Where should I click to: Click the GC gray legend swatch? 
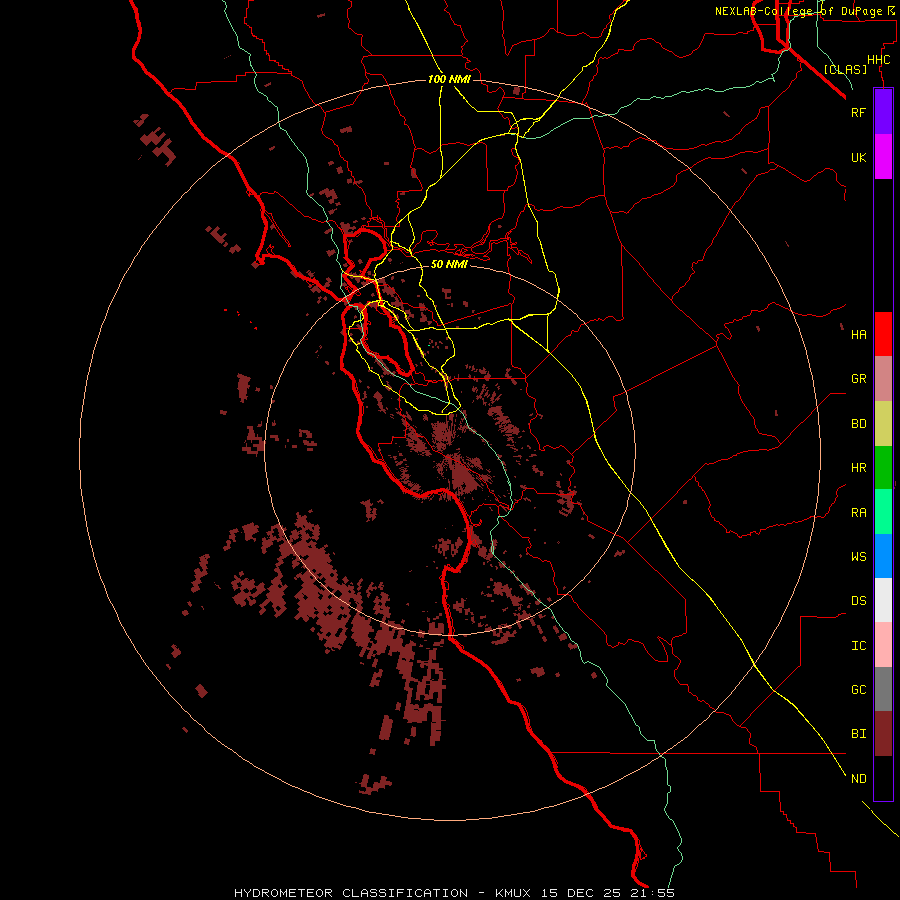pos(883,689)
